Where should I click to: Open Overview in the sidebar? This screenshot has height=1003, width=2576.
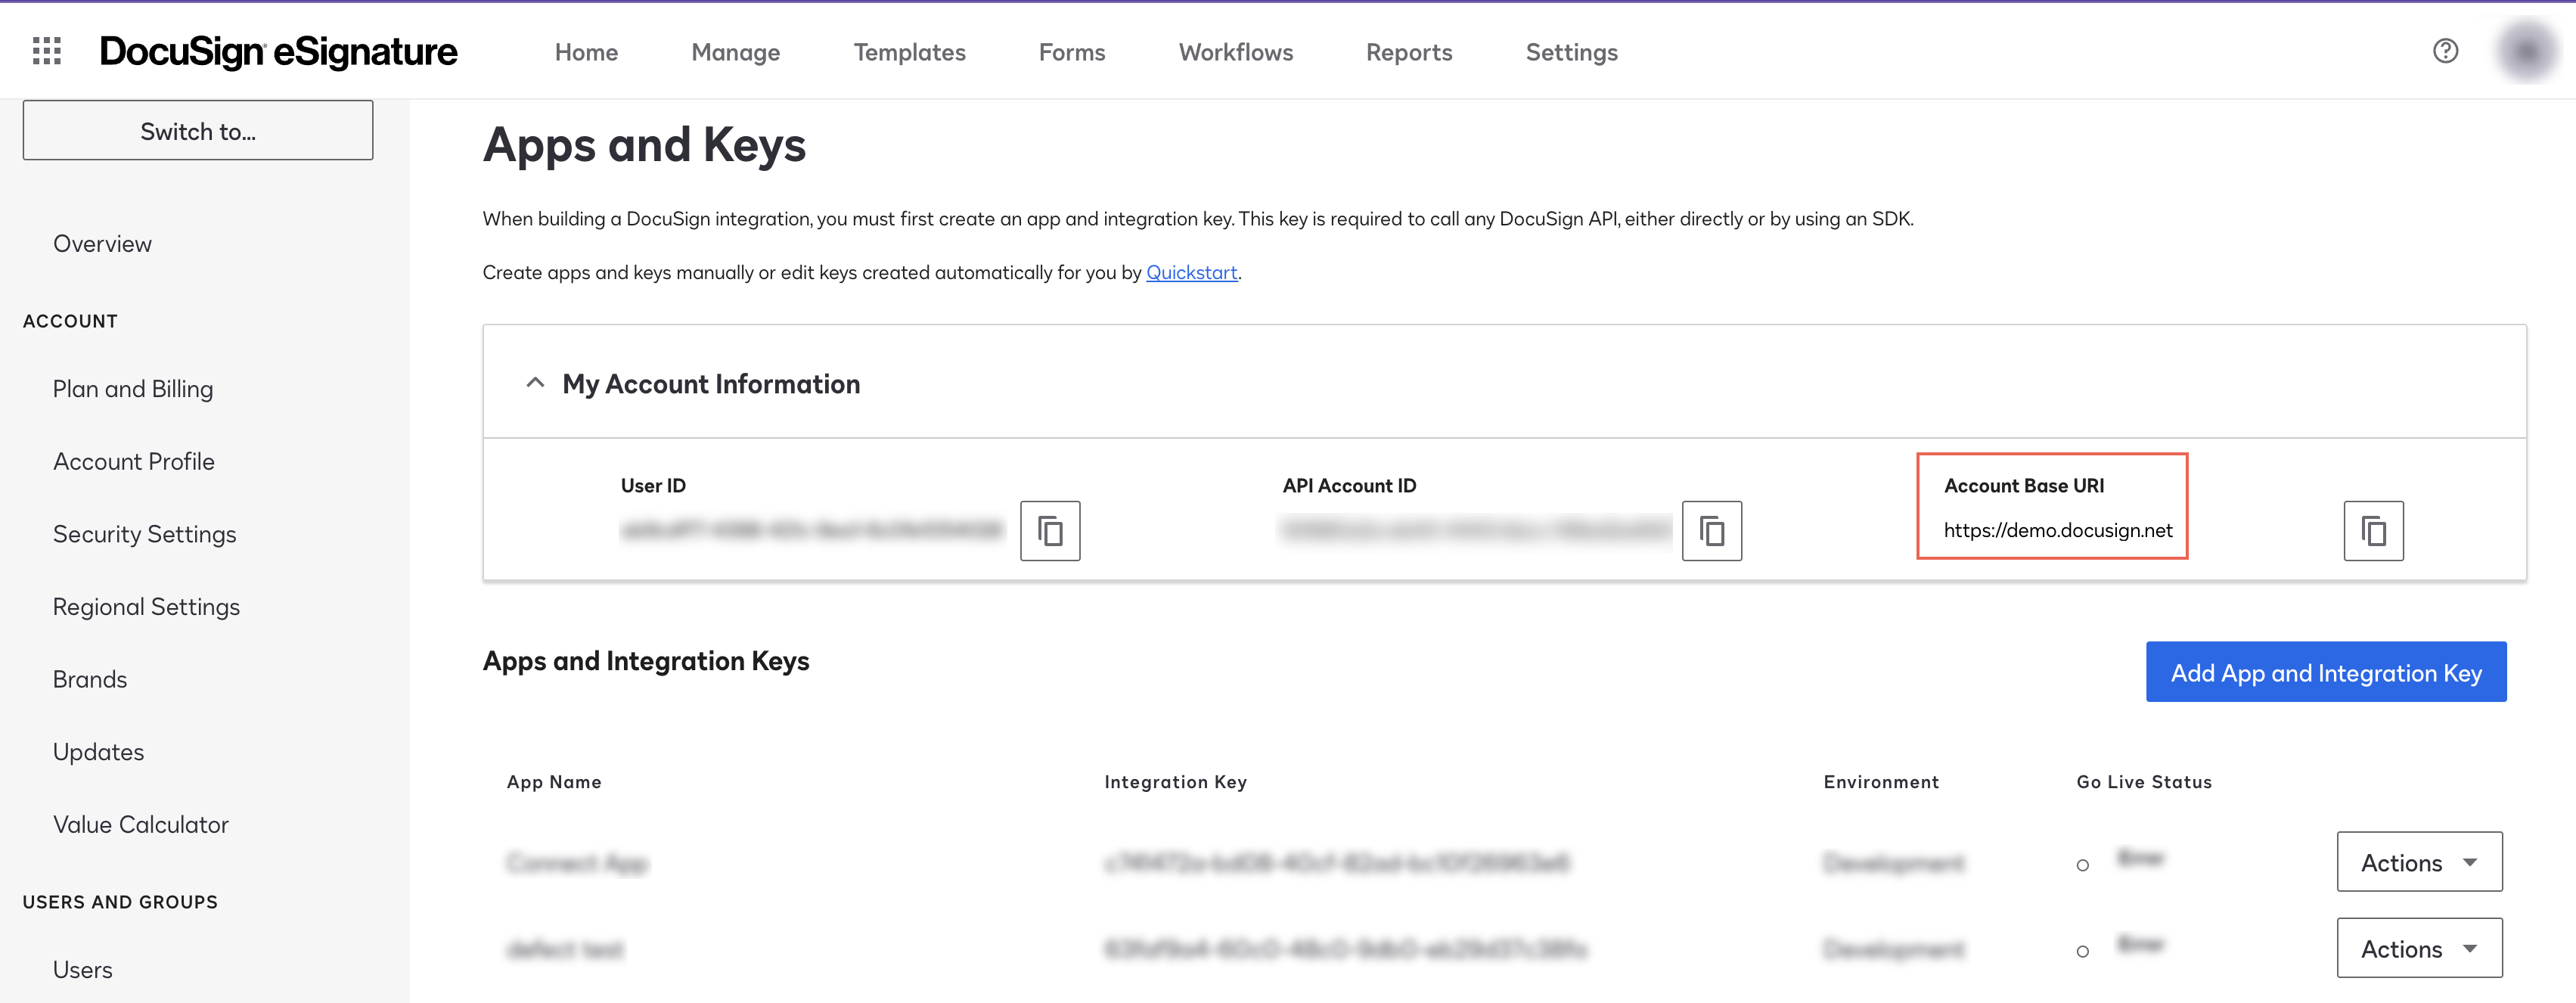pos(103,244)
